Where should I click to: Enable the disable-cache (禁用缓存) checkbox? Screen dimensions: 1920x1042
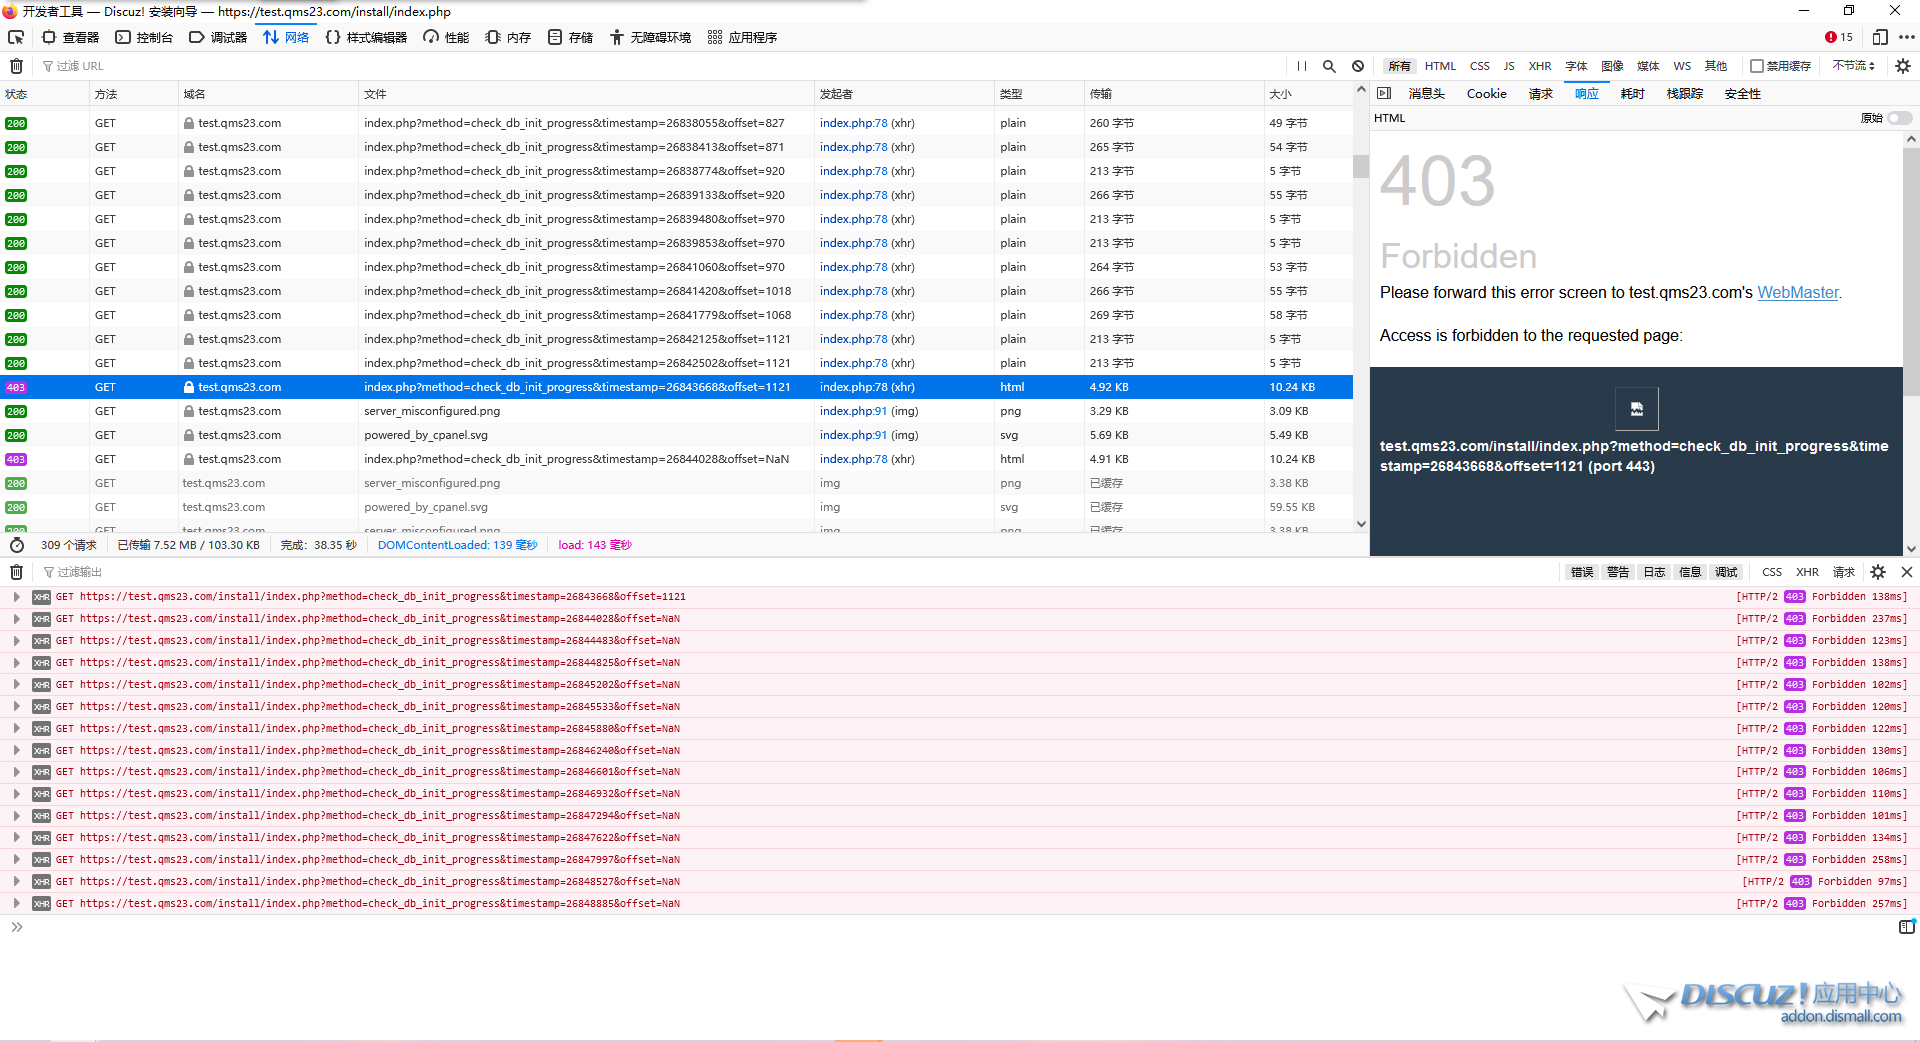(x=1756, y=66)
